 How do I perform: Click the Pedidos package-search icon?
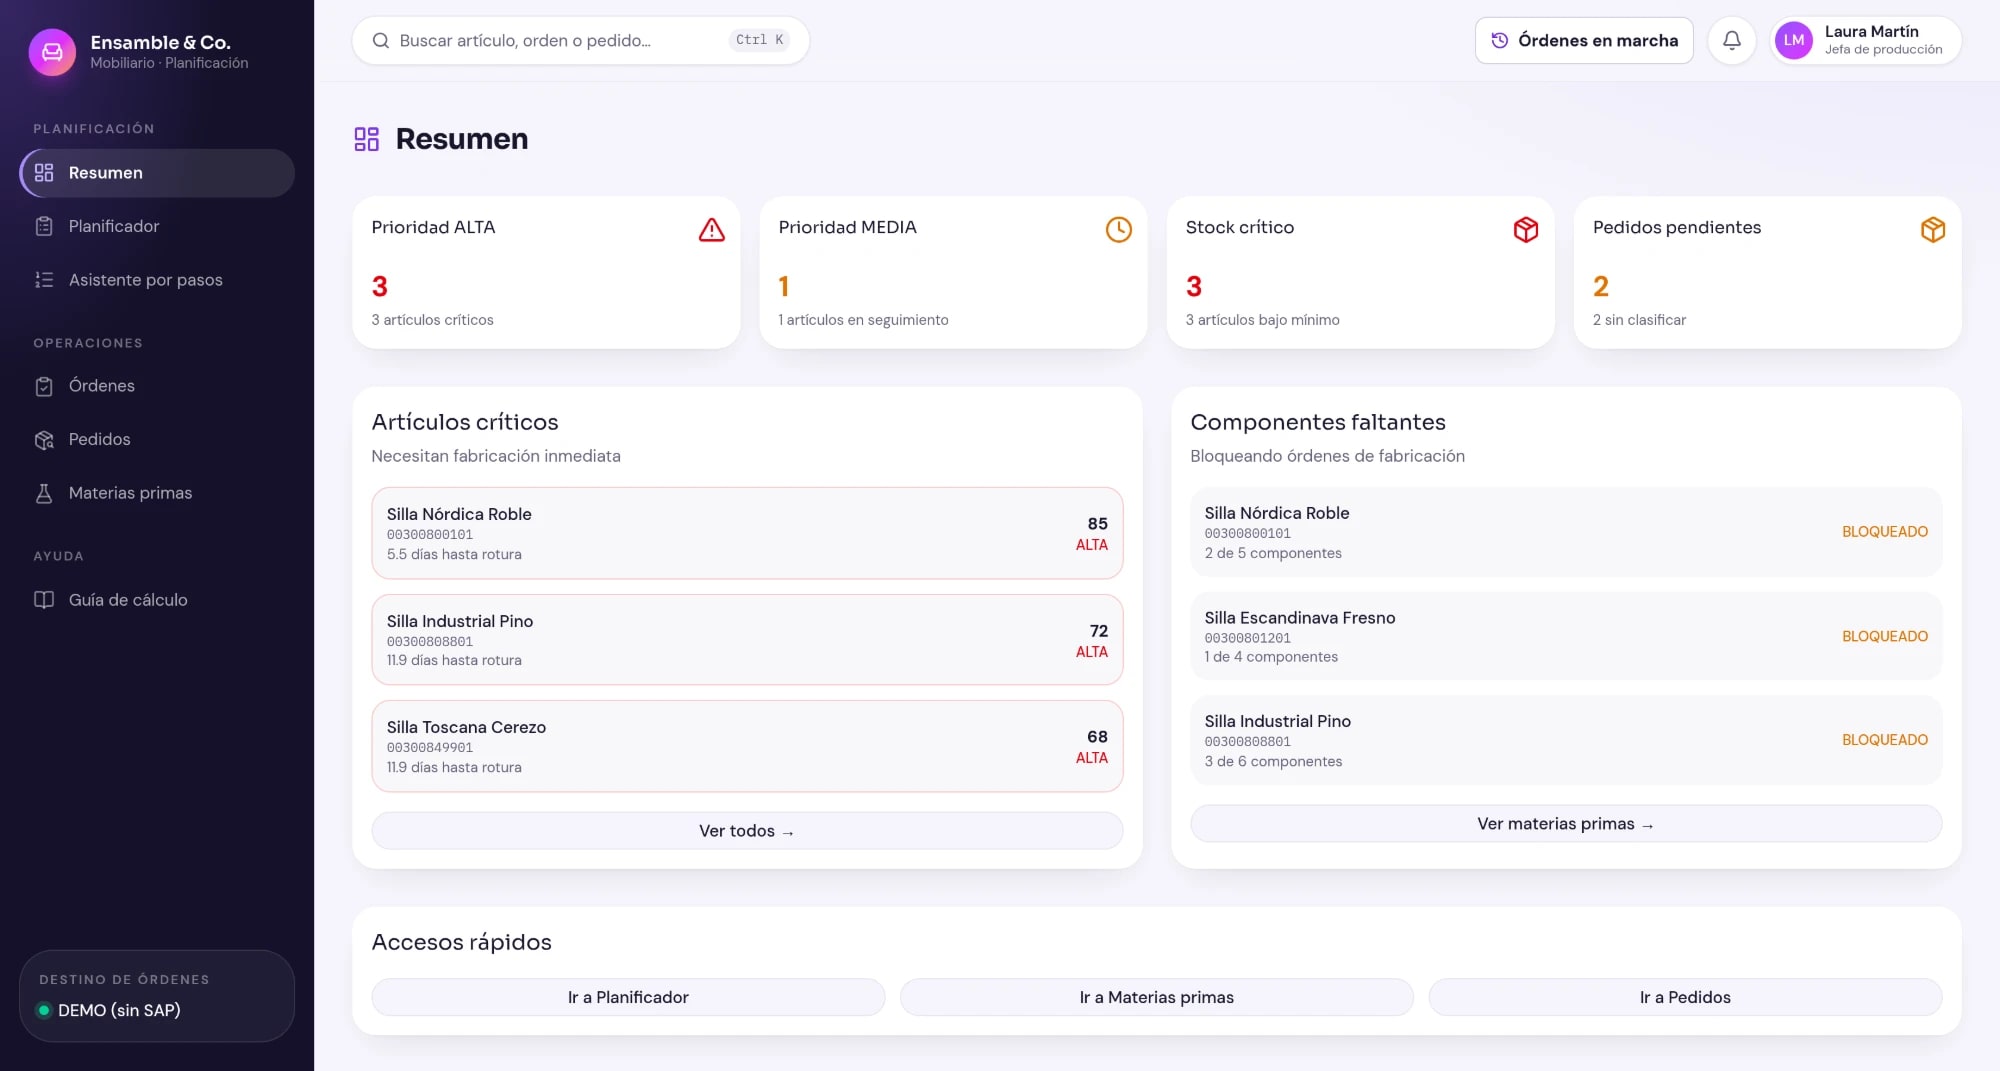44,440
